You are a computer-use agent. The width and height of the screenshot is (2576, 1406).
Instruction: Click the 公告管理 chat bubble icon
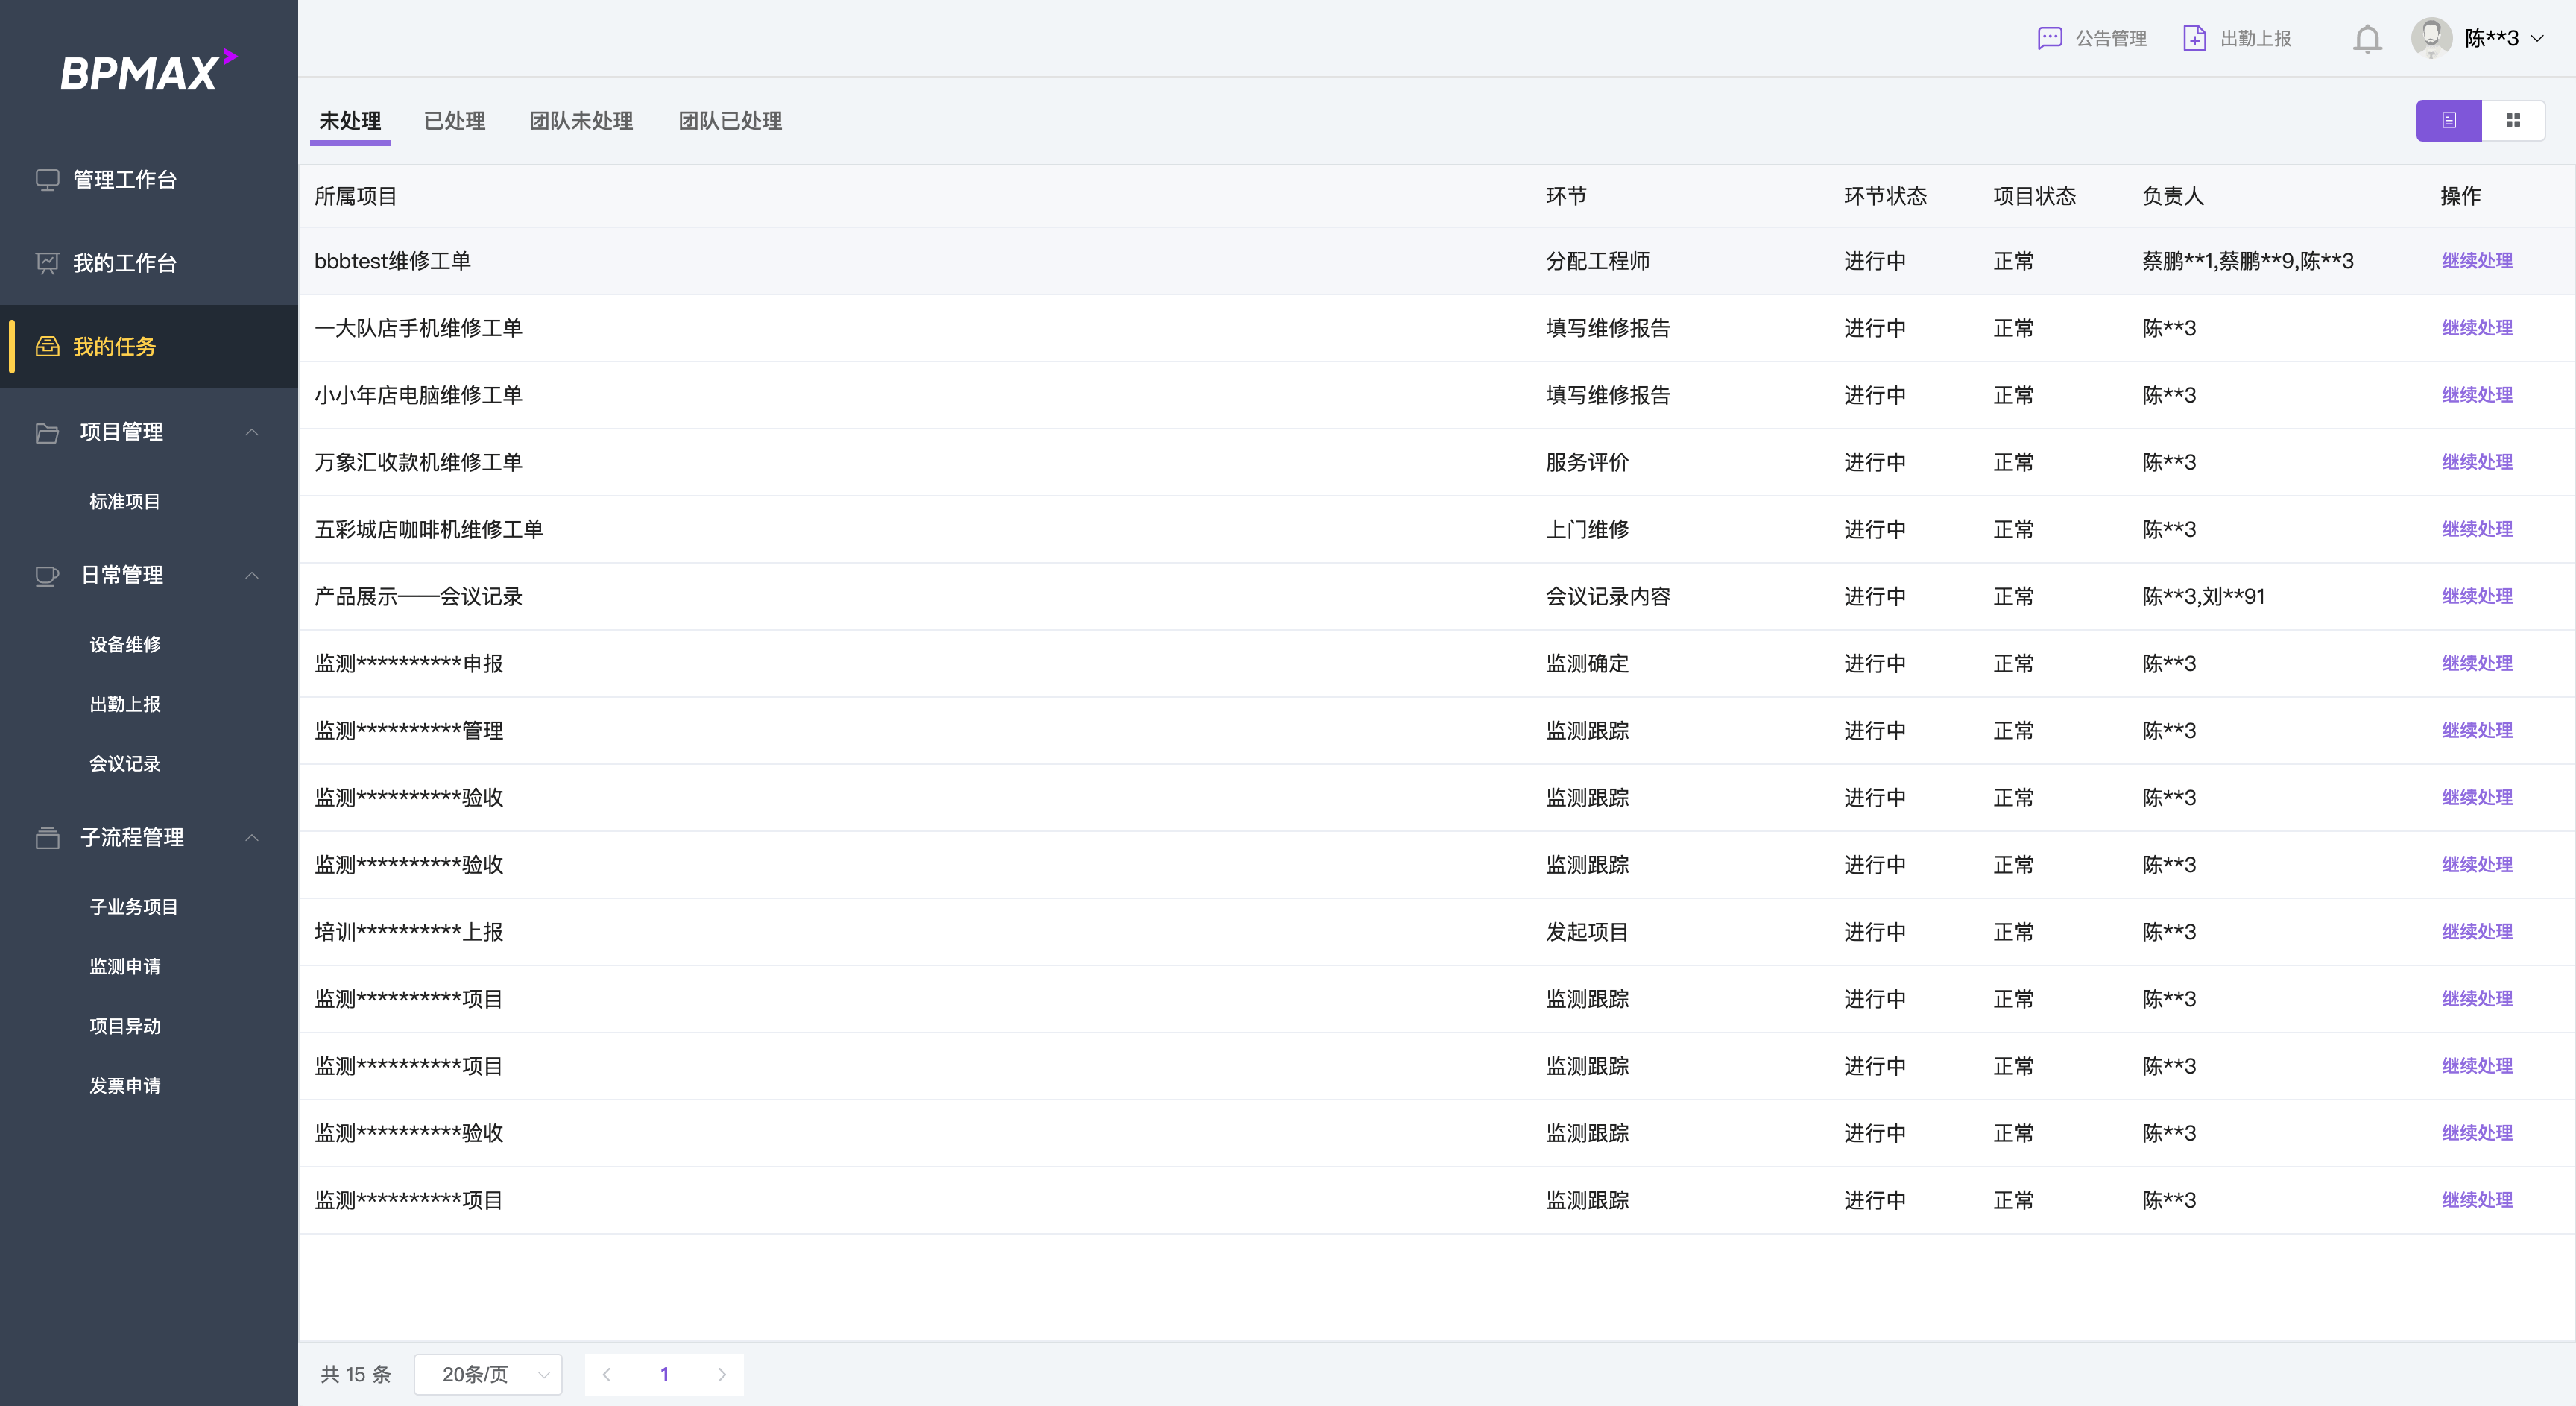(x=2049, y=38)
